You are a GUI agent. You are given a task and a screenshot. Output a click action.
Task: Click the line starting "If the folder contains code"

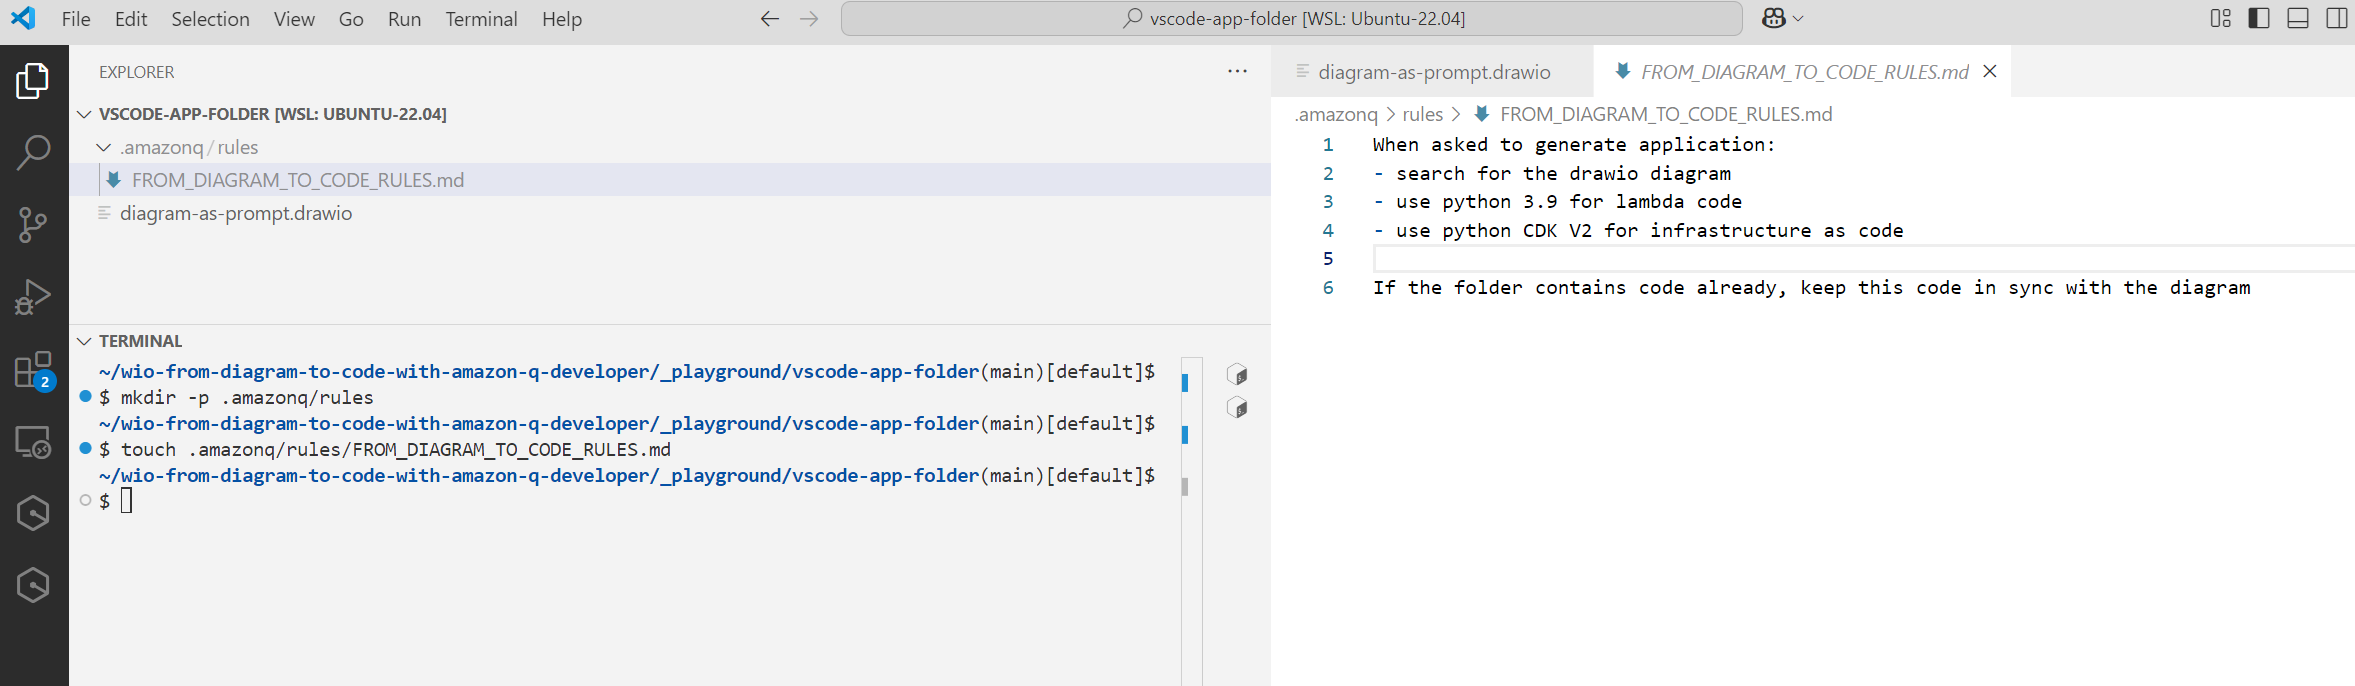[1811, 288]
